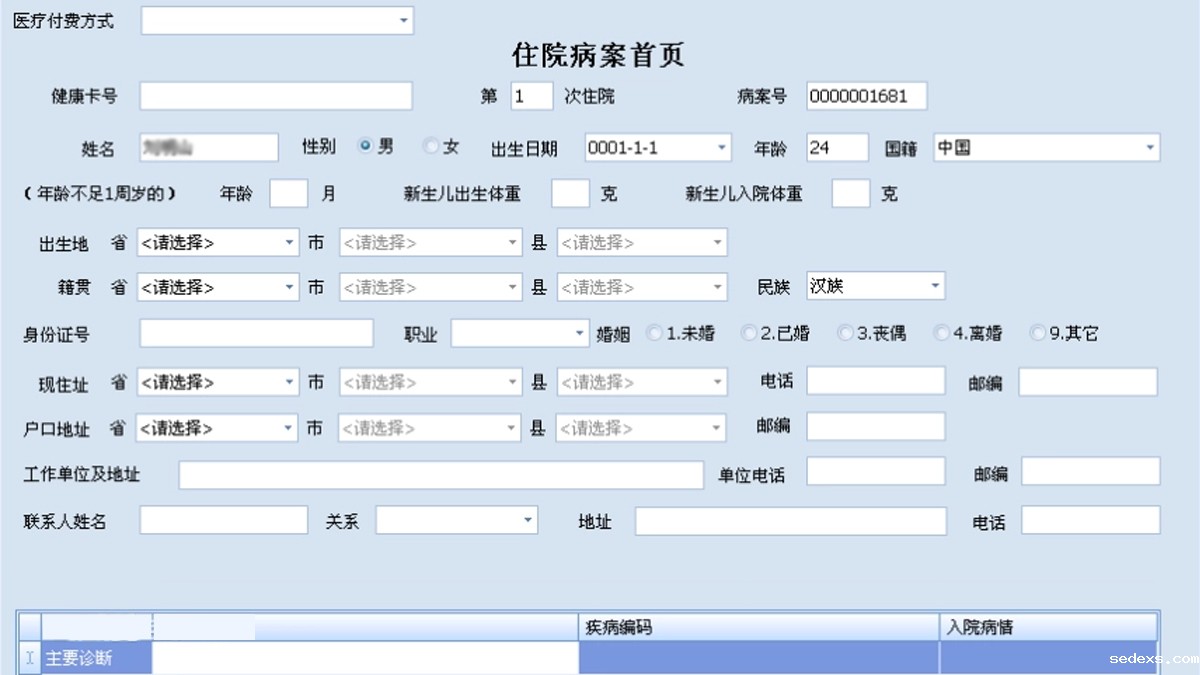The width and height of the screenshot is (1200, 675).
Task: Focus the 工作单位及地址 text box
Action: tap(440, 475)
